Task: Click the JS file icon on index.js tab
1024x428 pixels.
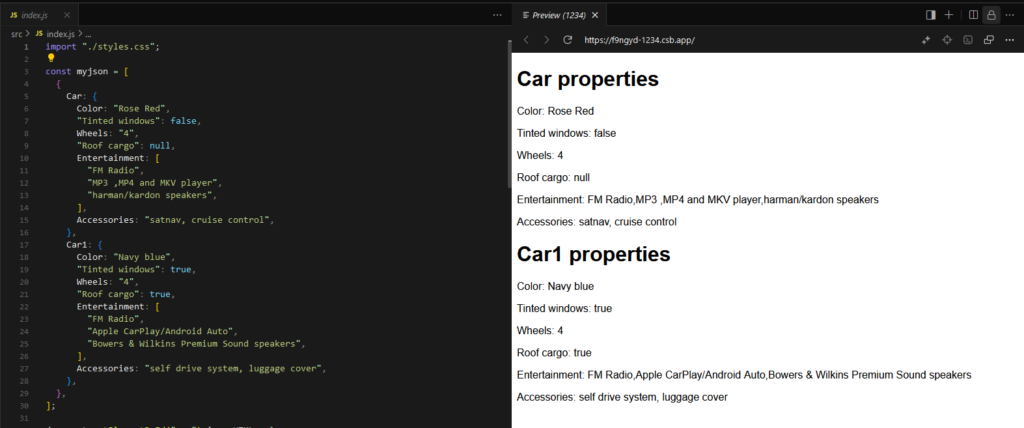Action: 14,14
